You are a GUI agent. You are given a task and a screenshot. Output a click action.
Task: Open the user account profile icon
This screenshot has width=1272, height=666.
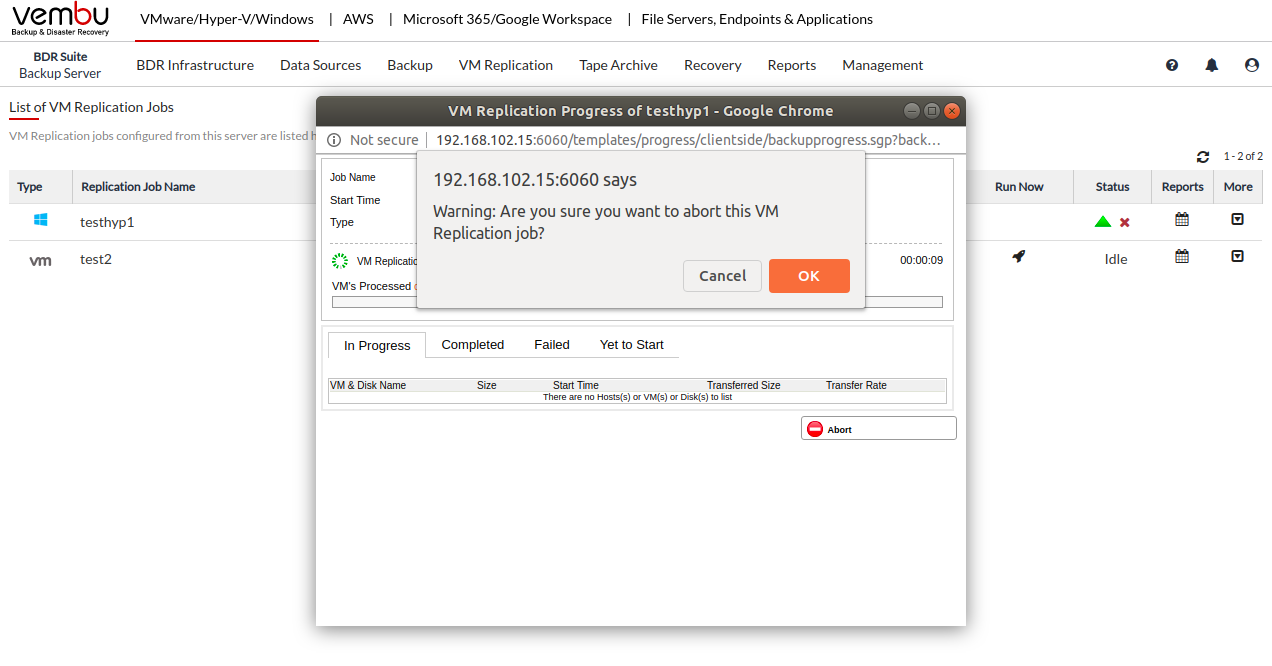[x=1252, y=65]
